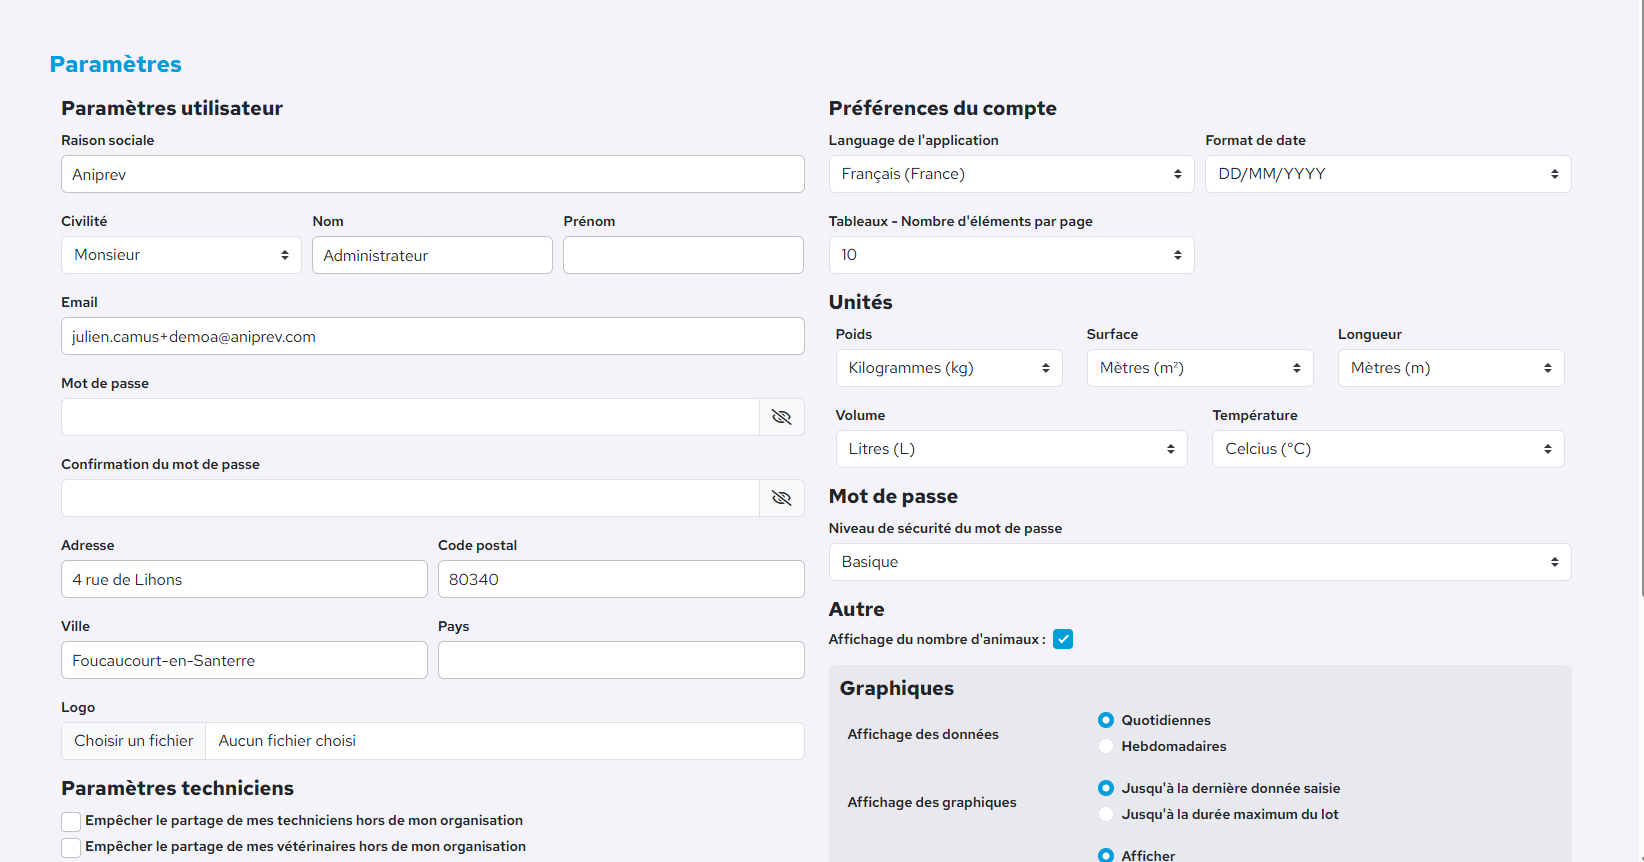
Task: Toggle visibility of Mot de passe field
Action: tap(781, 417)
